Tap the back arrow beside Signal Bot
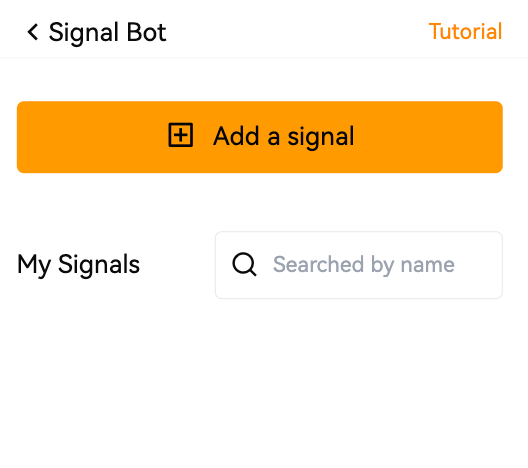Viewport: 528px width, 468px height. pos(33,32)
